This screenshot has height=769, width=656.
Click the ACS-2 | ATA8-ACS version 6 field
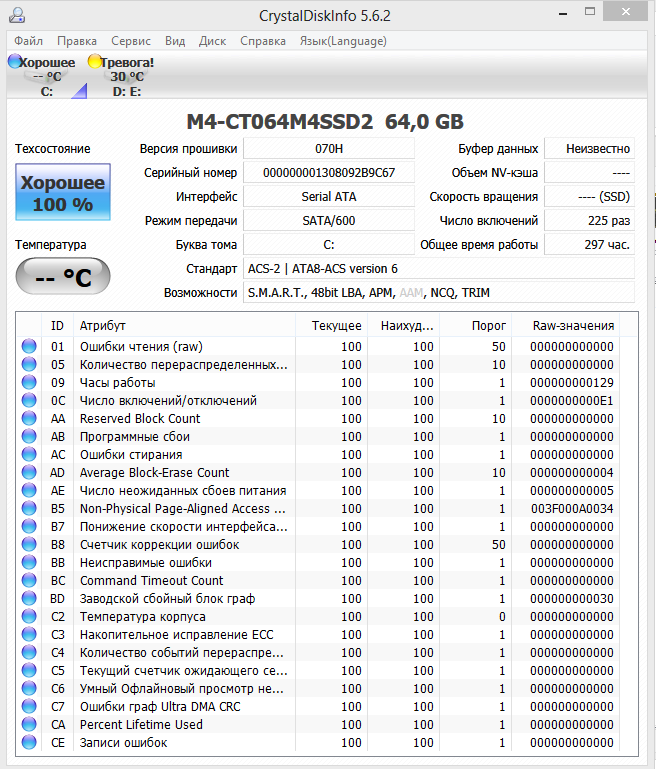pos(439,269)
